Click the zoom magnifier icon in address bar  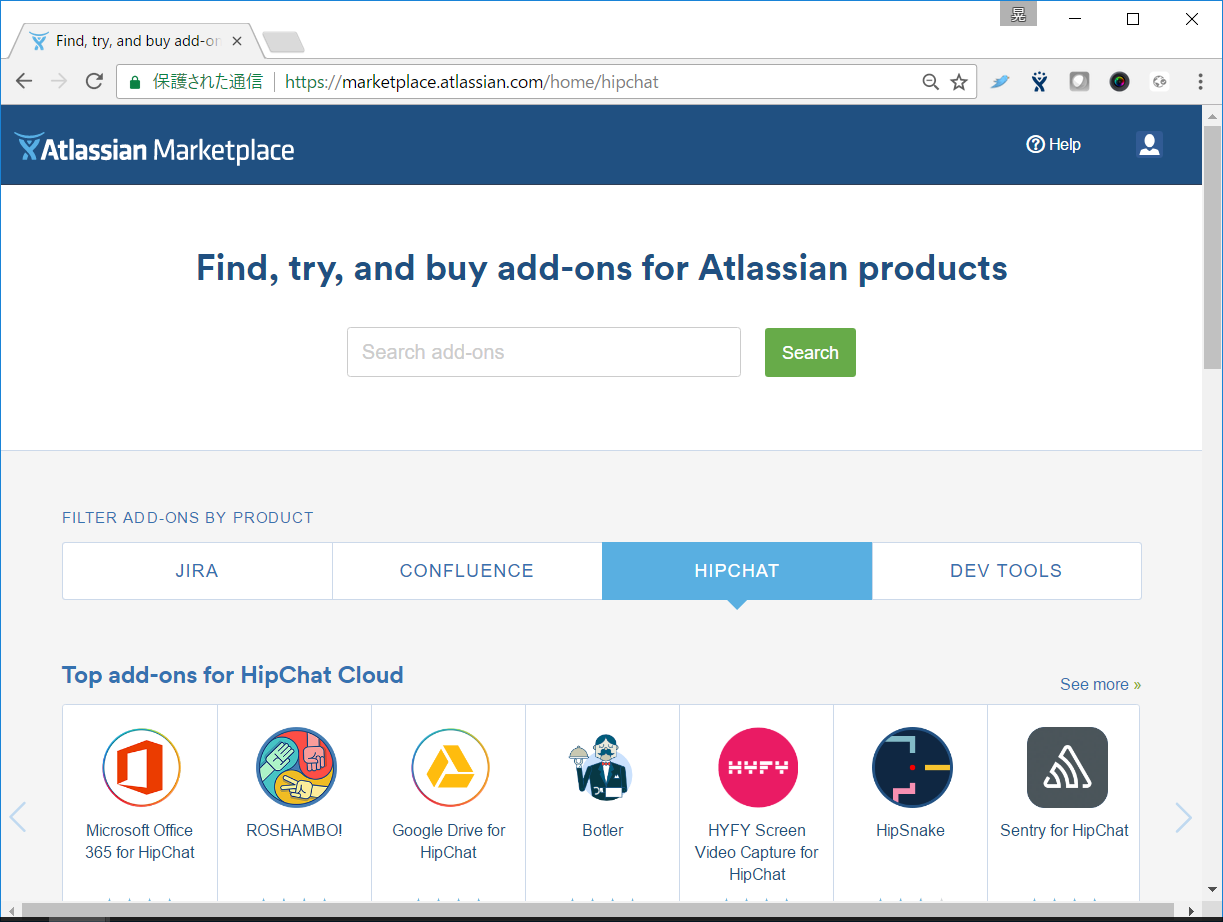coord(930,82)
